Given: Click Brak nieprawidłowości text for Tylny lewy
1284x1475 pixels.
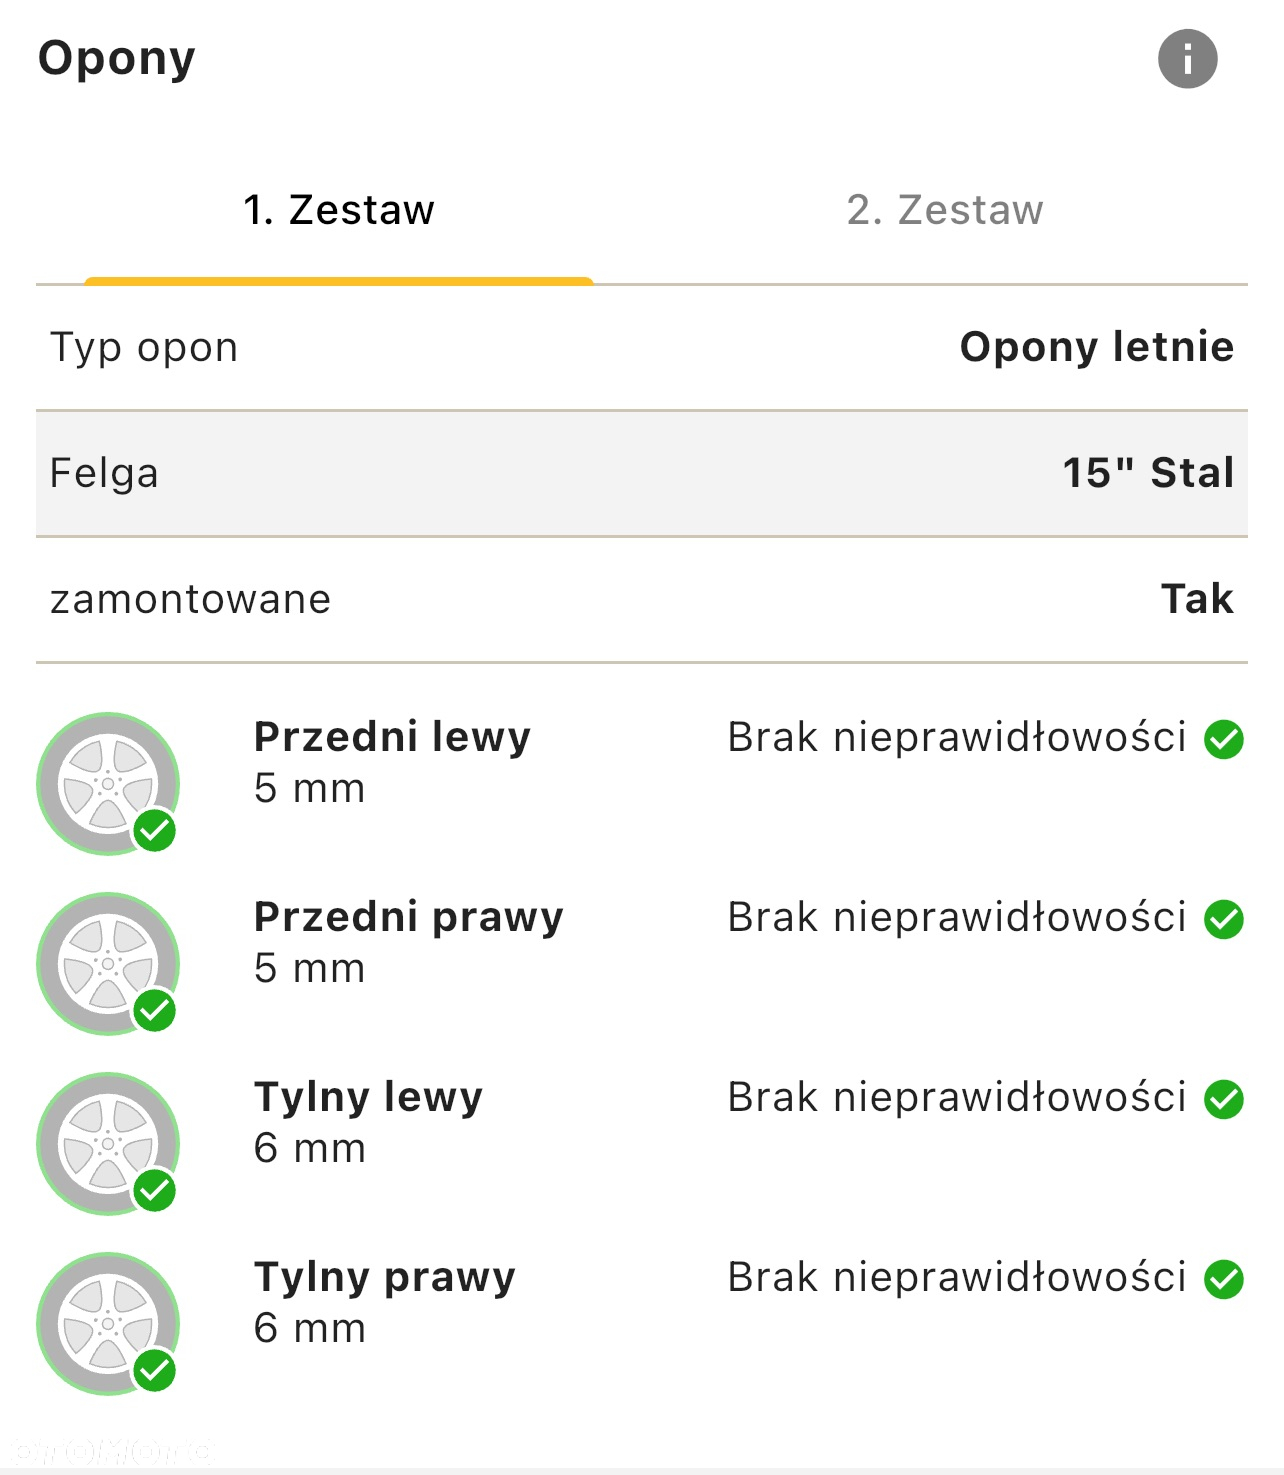Looking at the screenshot, I should coord(957,1098).
